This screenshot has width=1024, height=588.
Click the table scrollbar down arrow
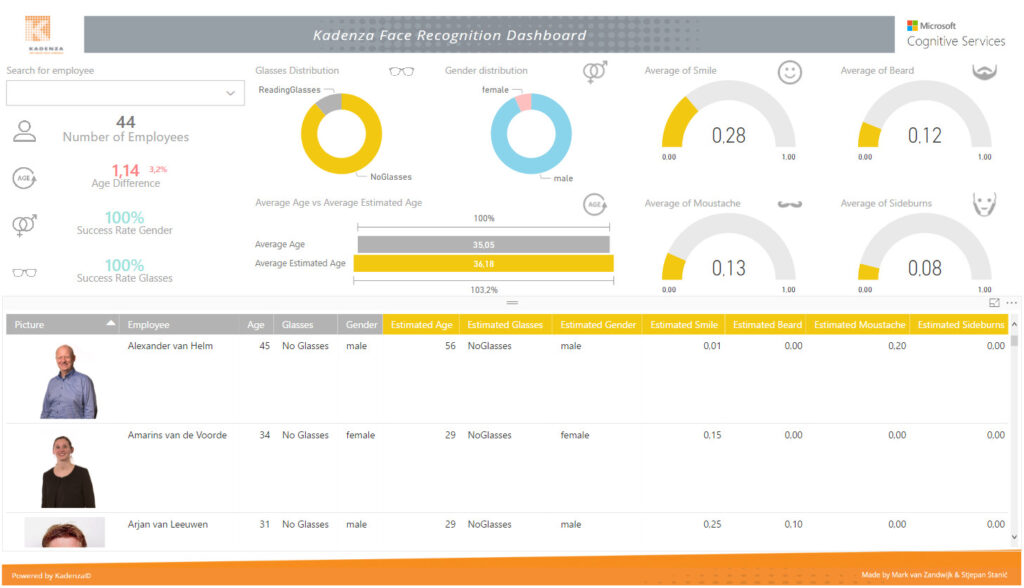point(1014,537)
